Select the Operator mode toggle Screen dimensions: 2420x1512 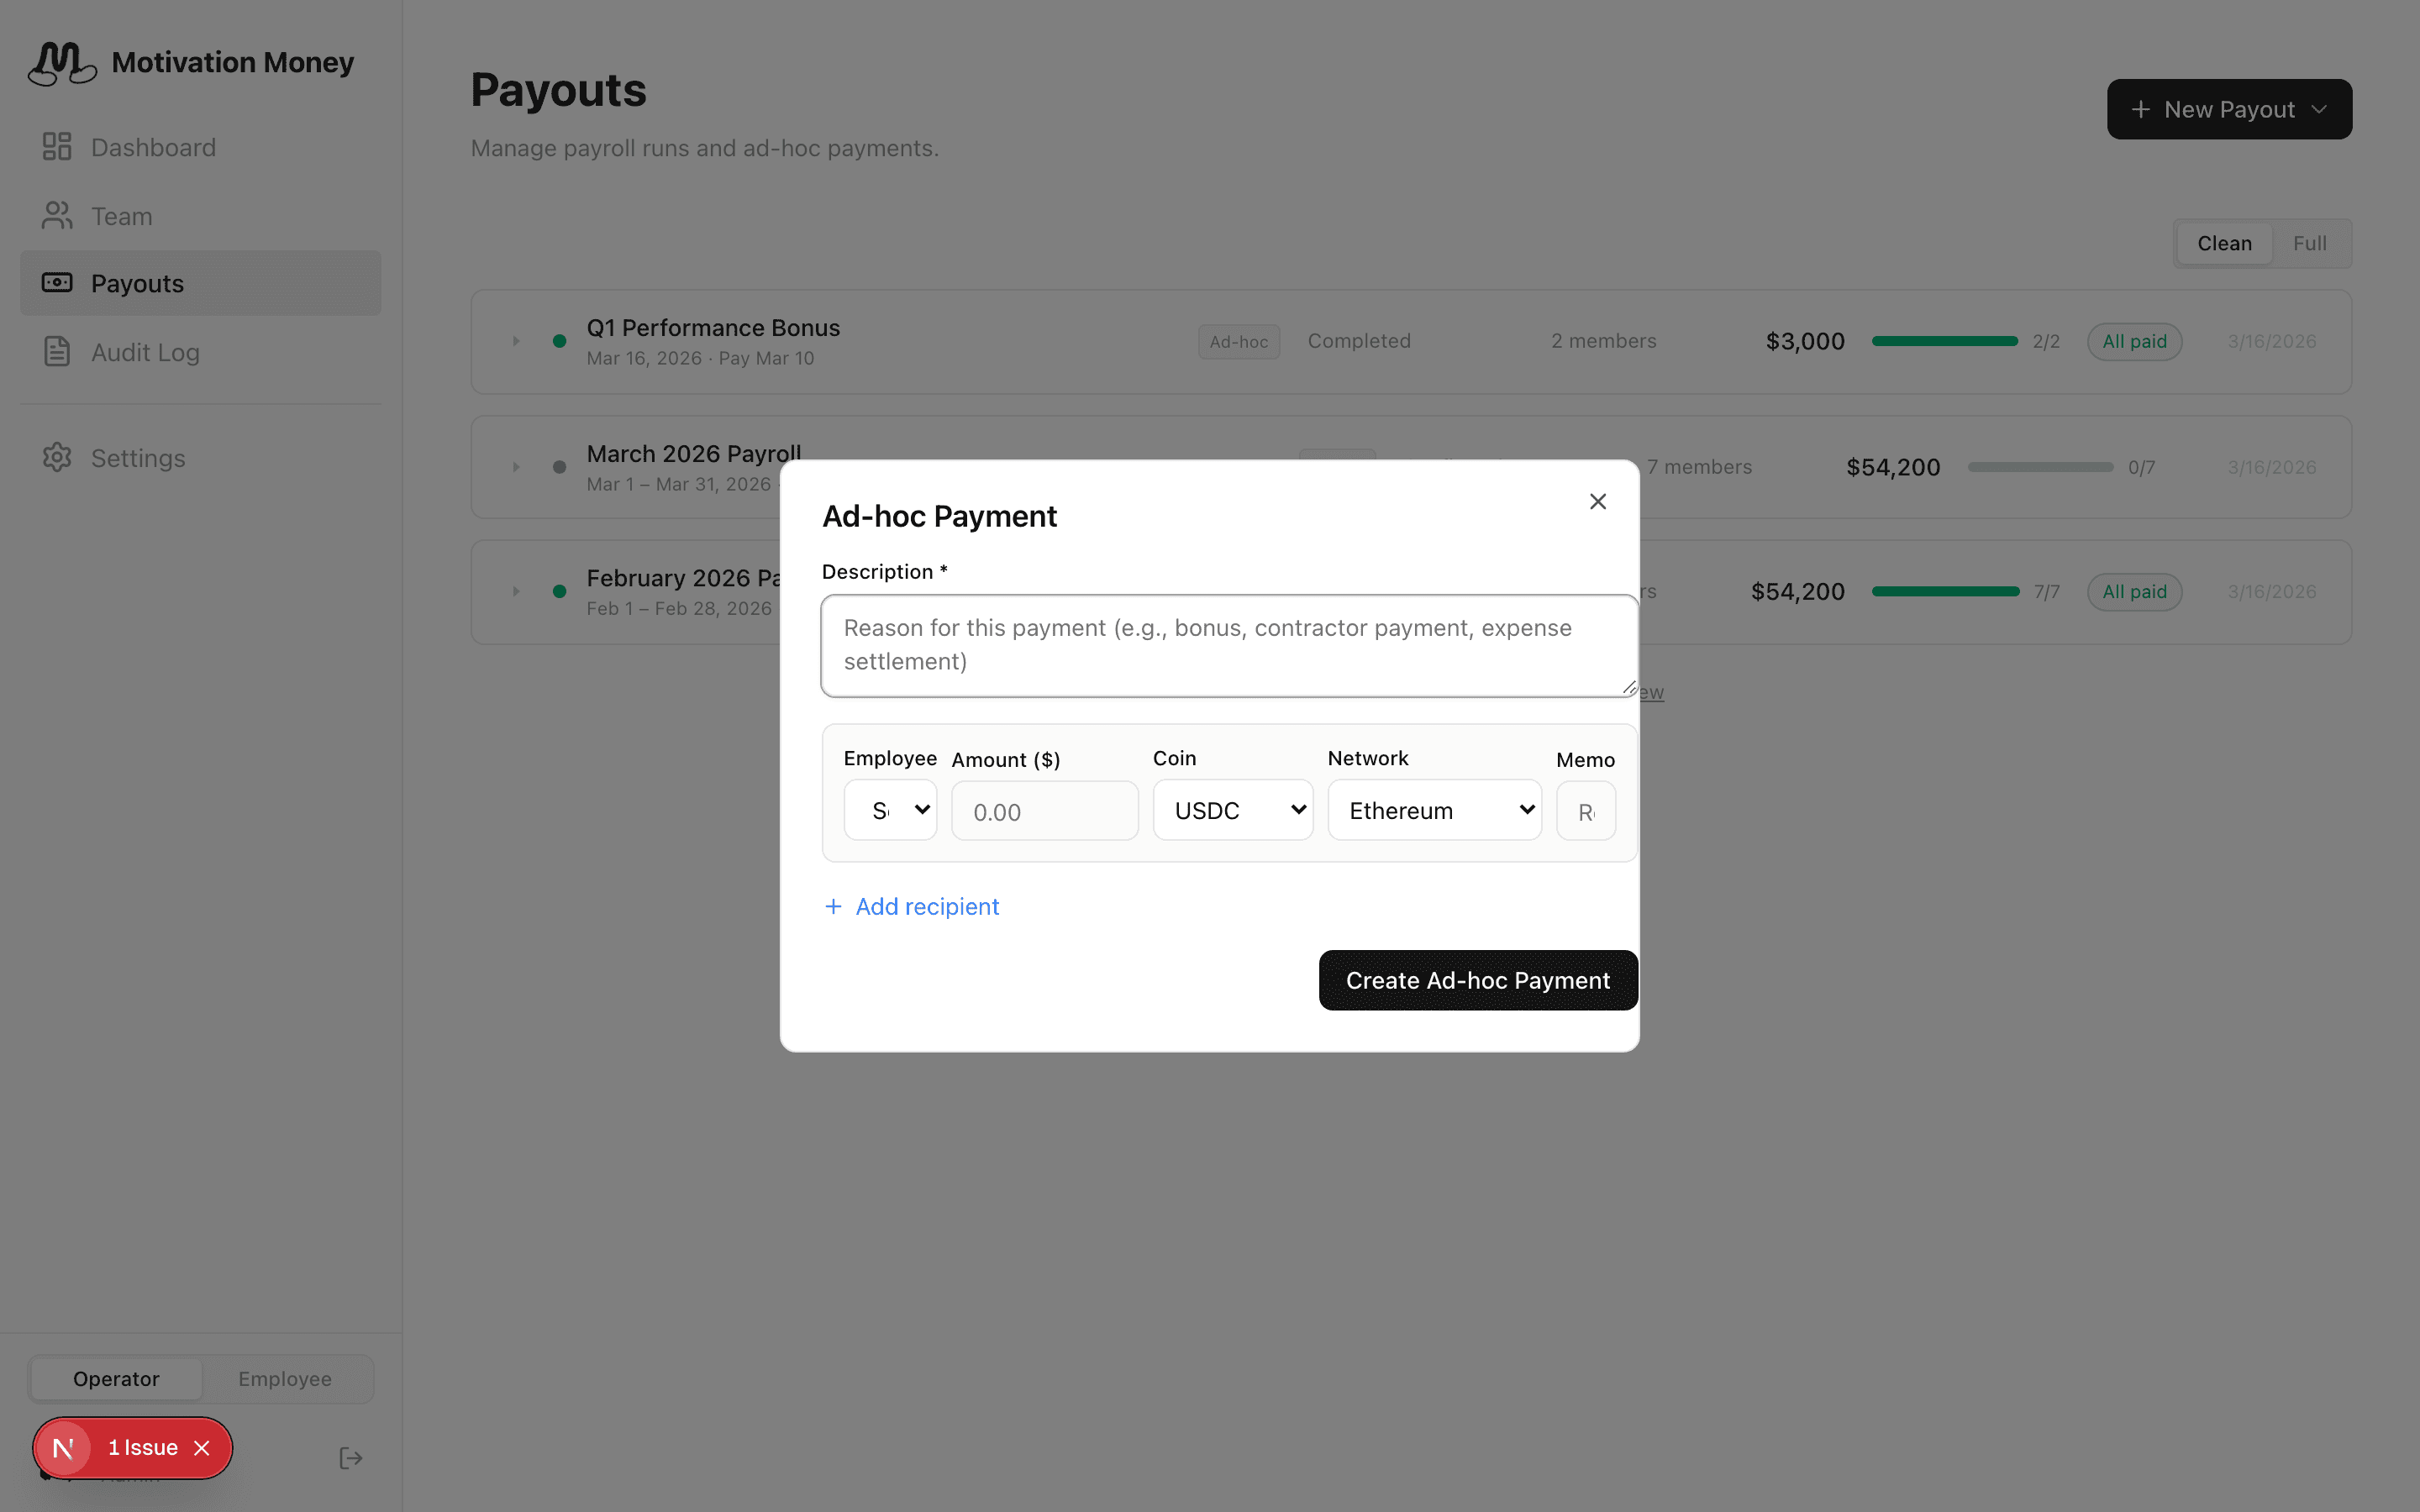116,1379
